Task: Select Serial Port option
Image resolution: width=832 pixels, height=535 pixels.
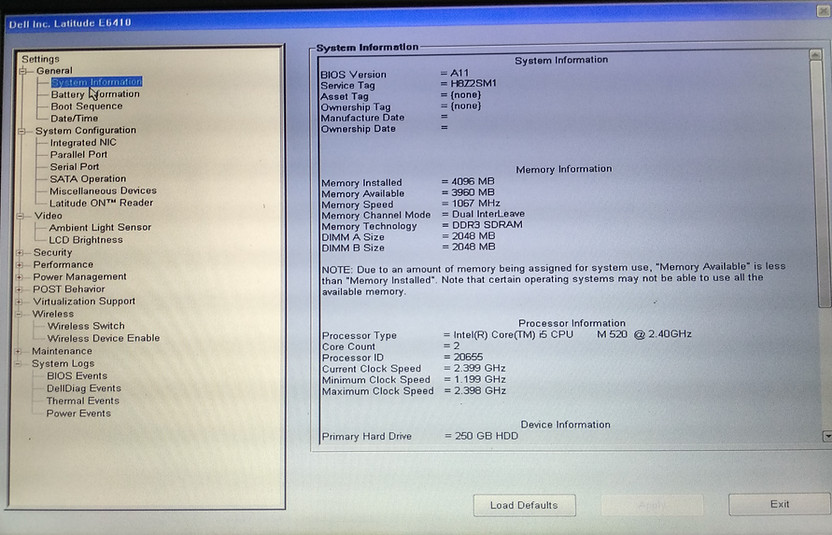Action: 74,167
